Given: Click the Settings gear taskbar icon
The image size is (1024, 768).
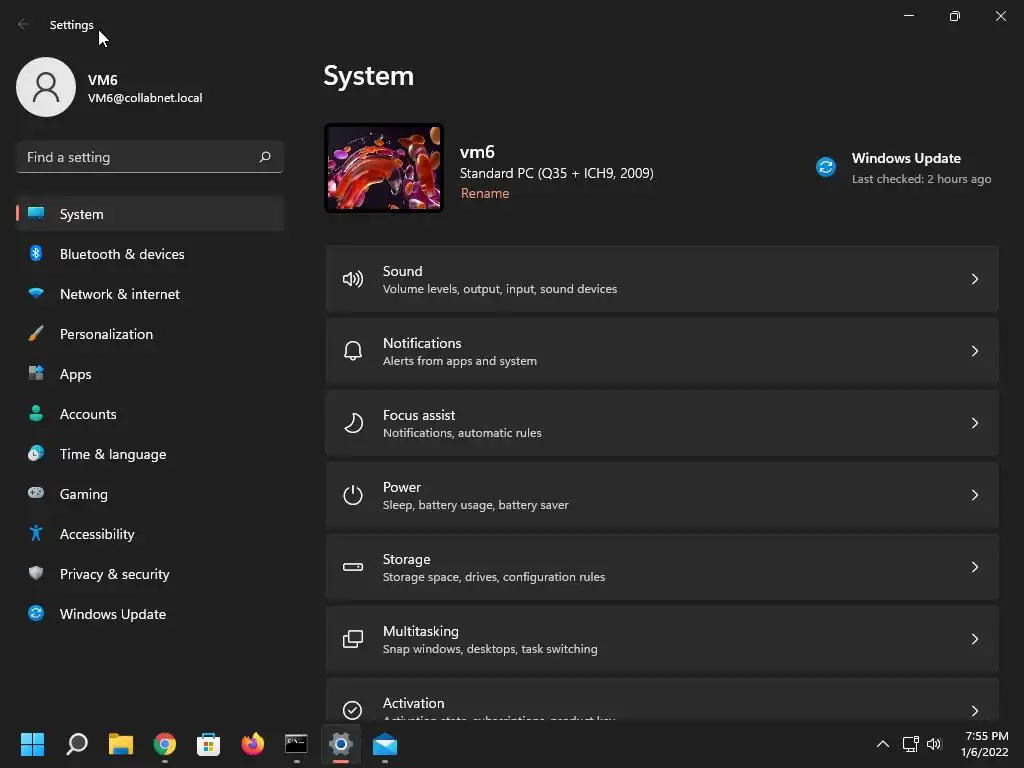Looking at the screenshot, I should coord(341,744).
